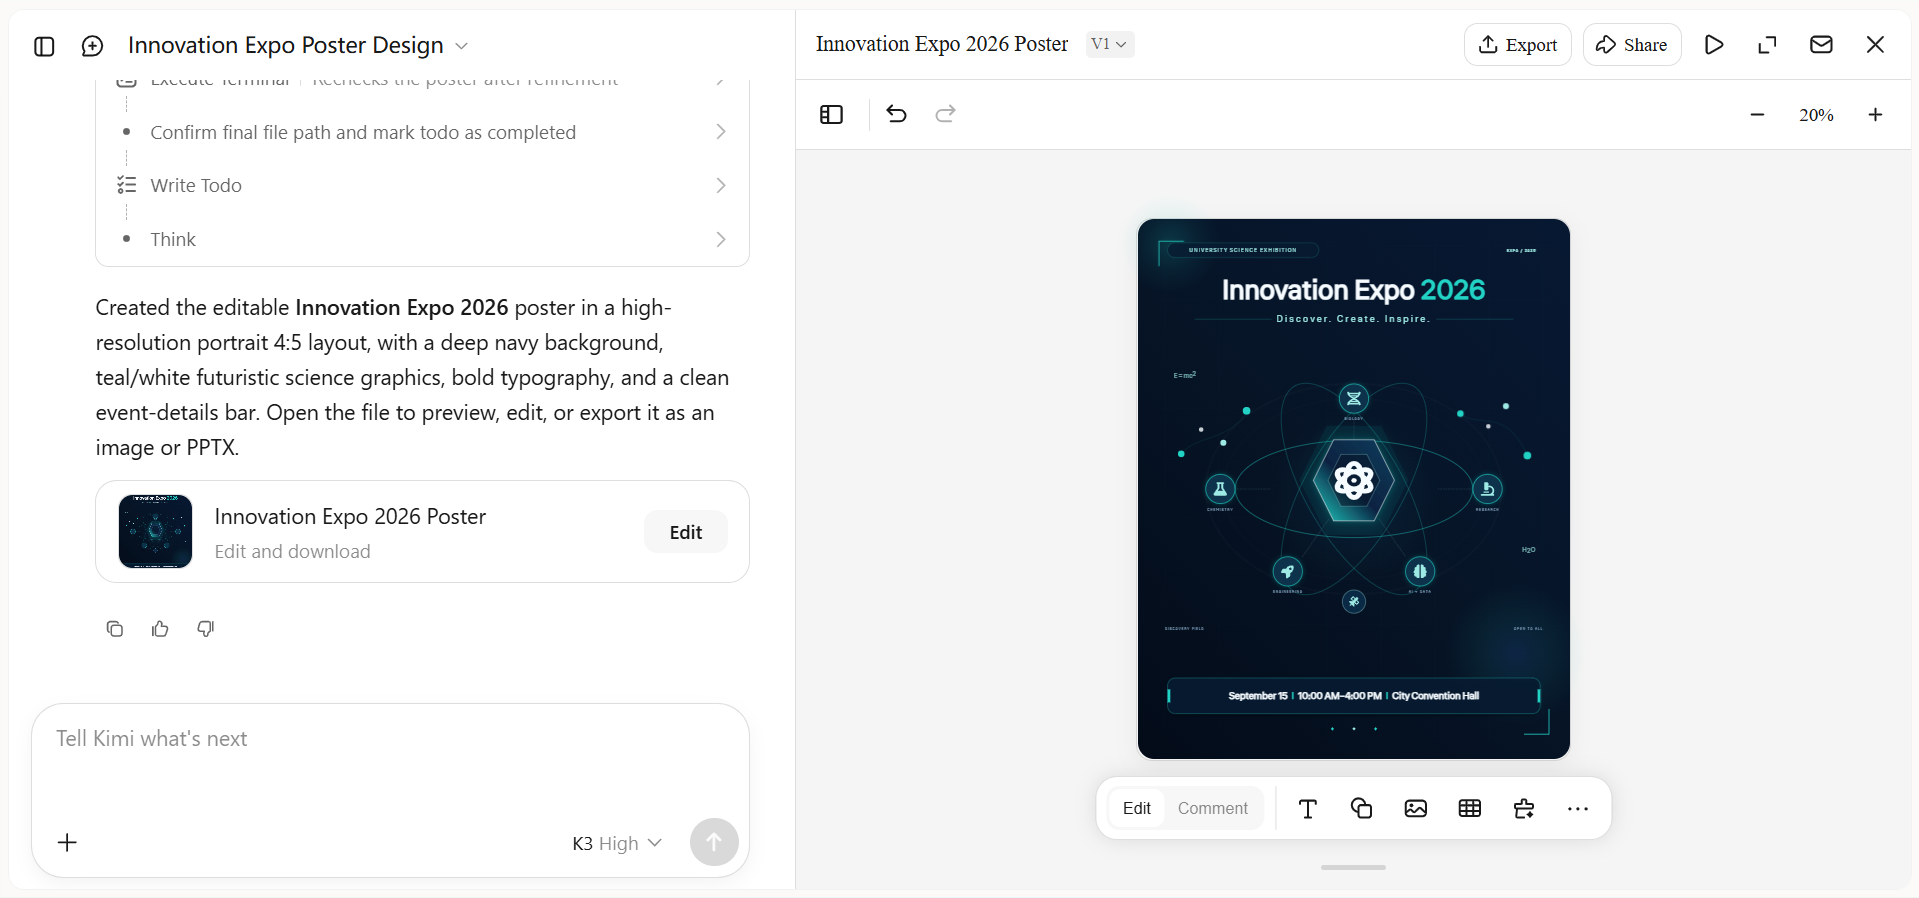
Task: Select the components toolbox icon
Action: [x=1524, y=808]
